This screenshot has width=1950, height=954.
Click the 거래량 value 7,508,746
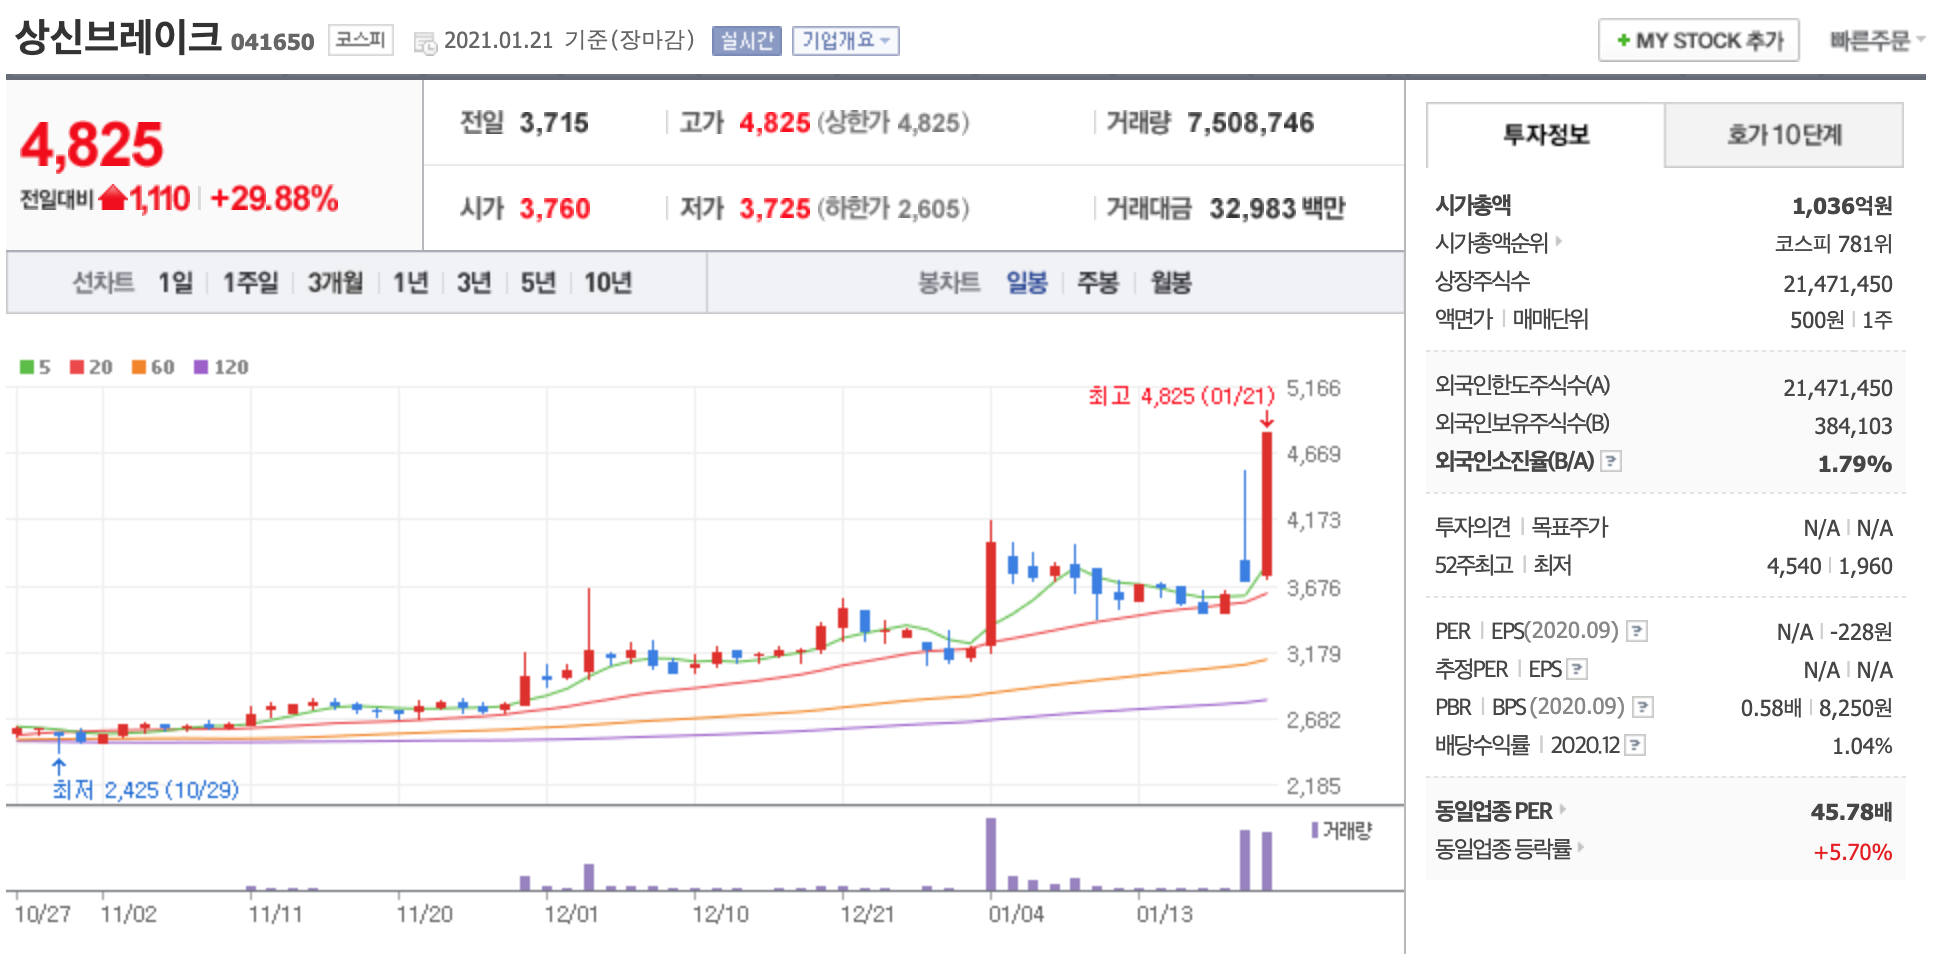pyautogui.click(x=1251, y=123)
